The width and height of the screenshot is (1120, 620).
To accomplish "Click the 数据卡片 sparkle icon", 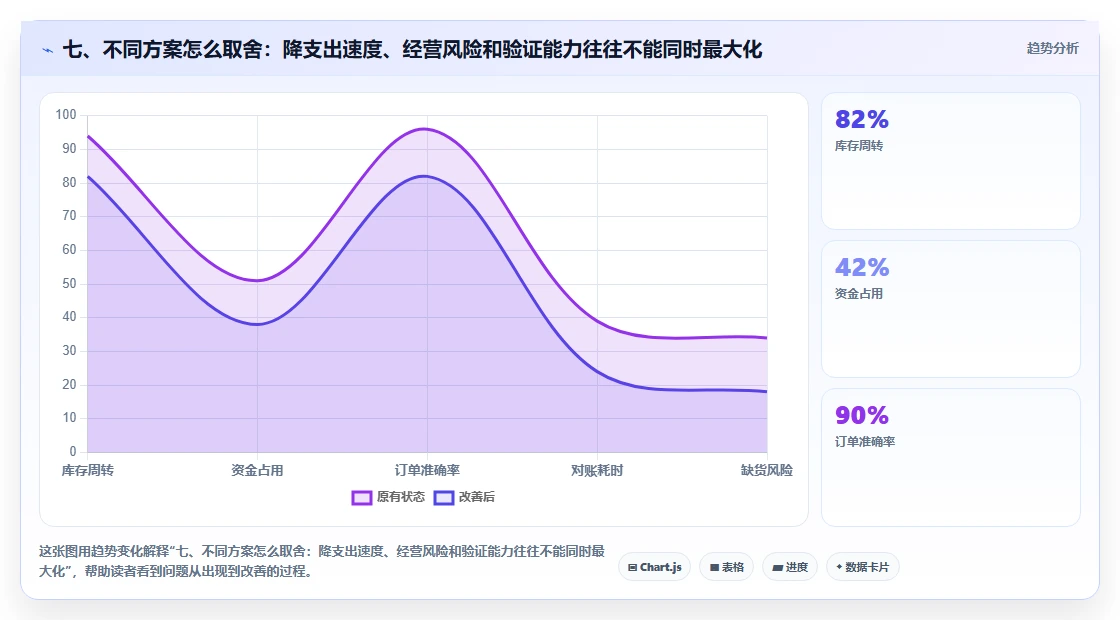I will coord(839,567).
